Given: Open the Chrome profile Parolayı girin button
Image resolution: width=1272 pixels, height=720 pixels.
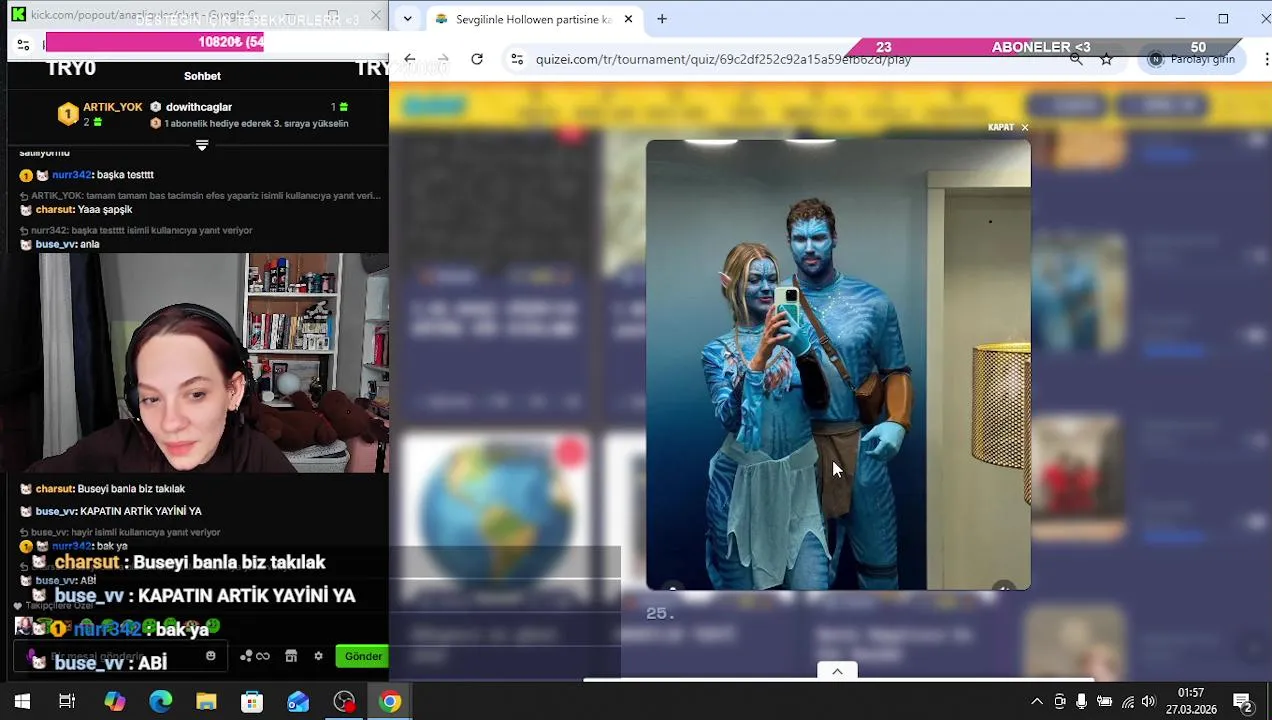Looking at the screenshot, I should [x=1191, y=59].
